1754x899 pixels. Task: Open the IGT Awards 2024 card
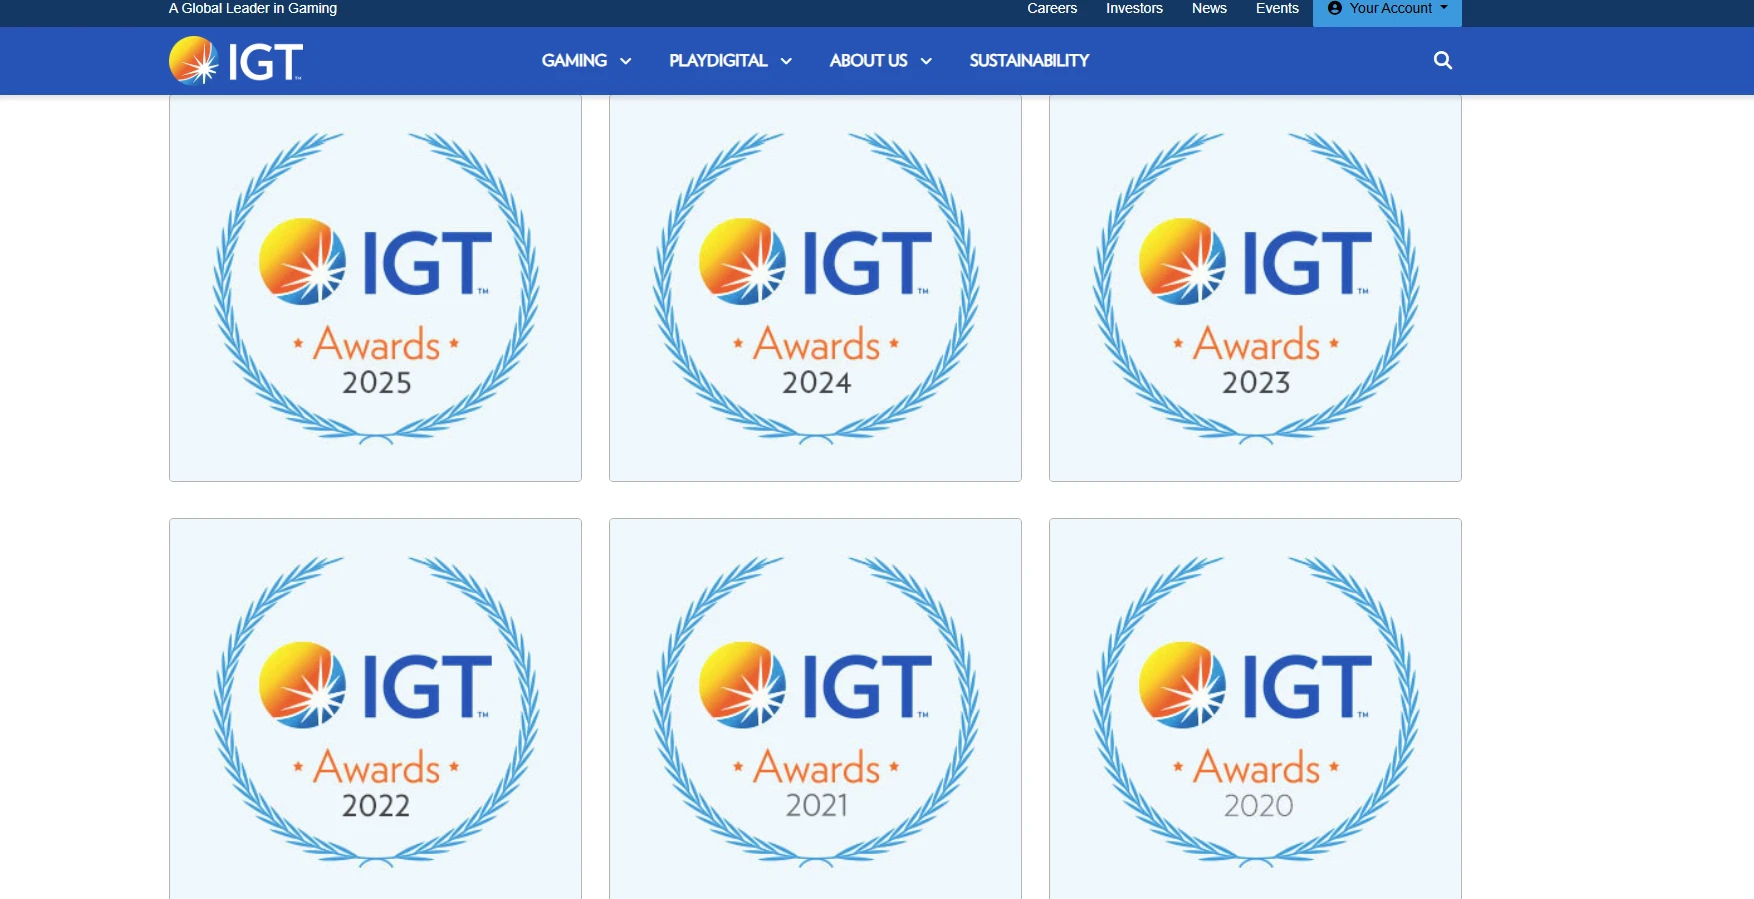(815, 288)
